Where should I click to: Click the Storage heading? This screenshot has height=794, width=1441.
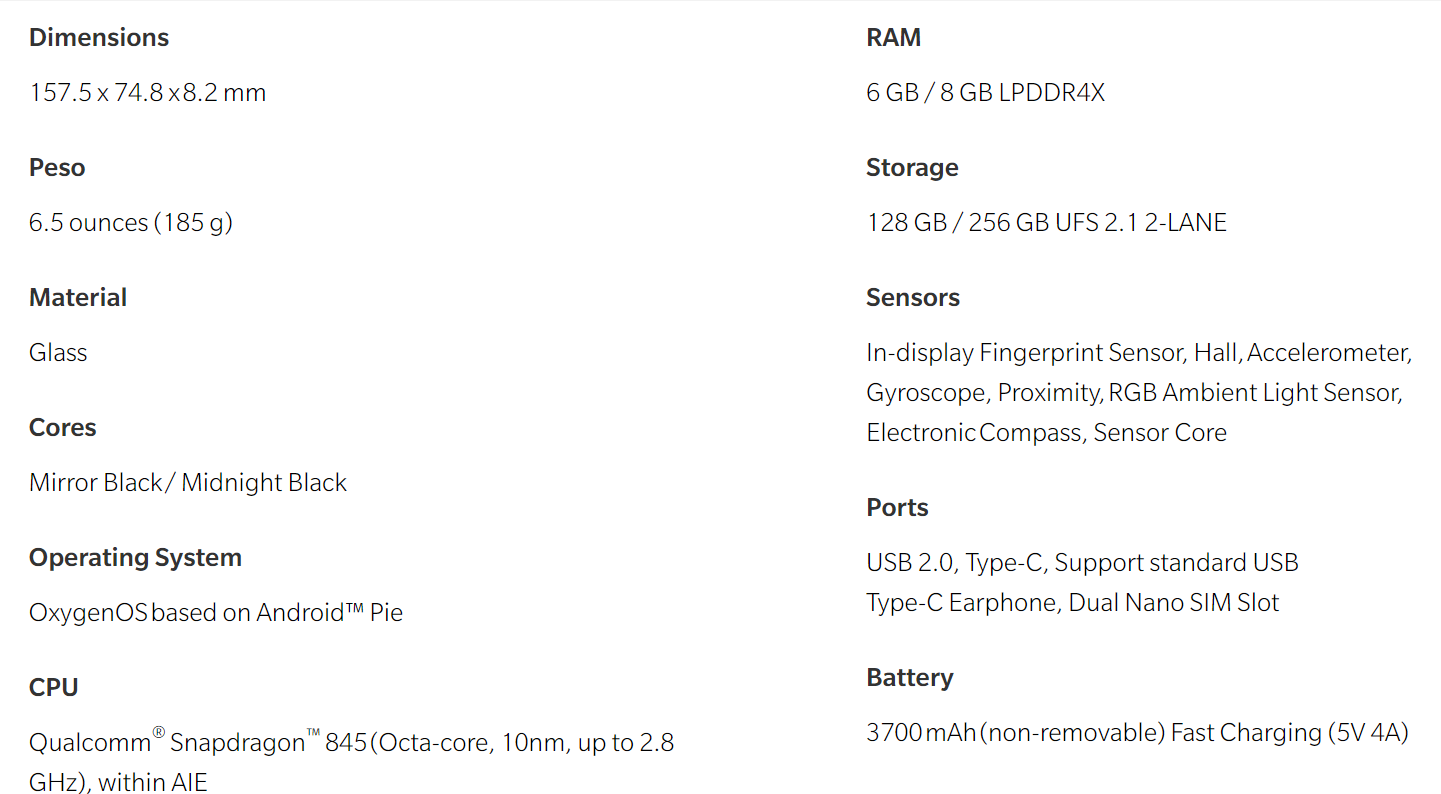[x=912, y=168]
